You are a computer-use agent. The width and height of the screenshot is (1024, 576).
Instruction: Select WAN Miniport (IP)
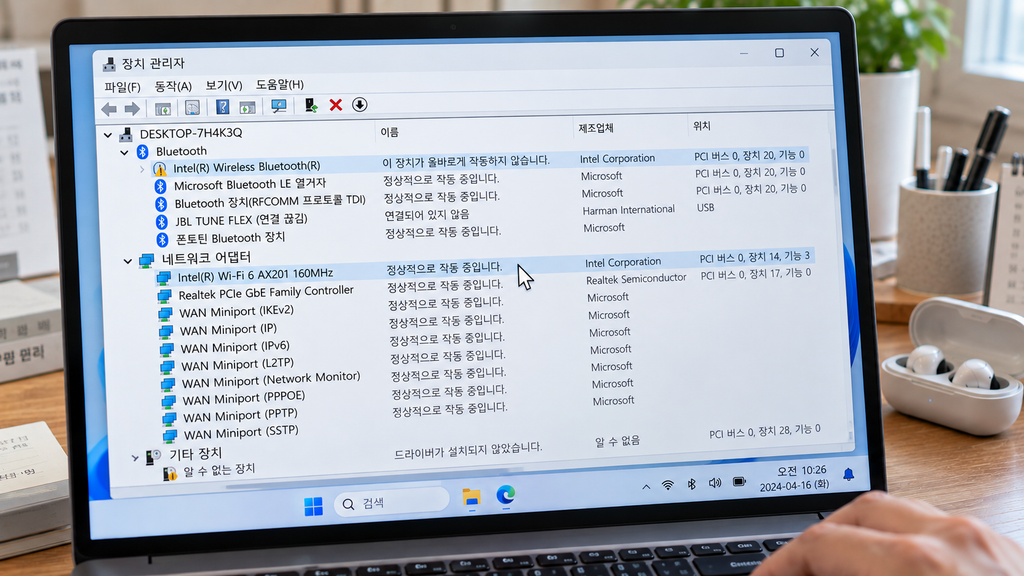[x=228, y=330]
